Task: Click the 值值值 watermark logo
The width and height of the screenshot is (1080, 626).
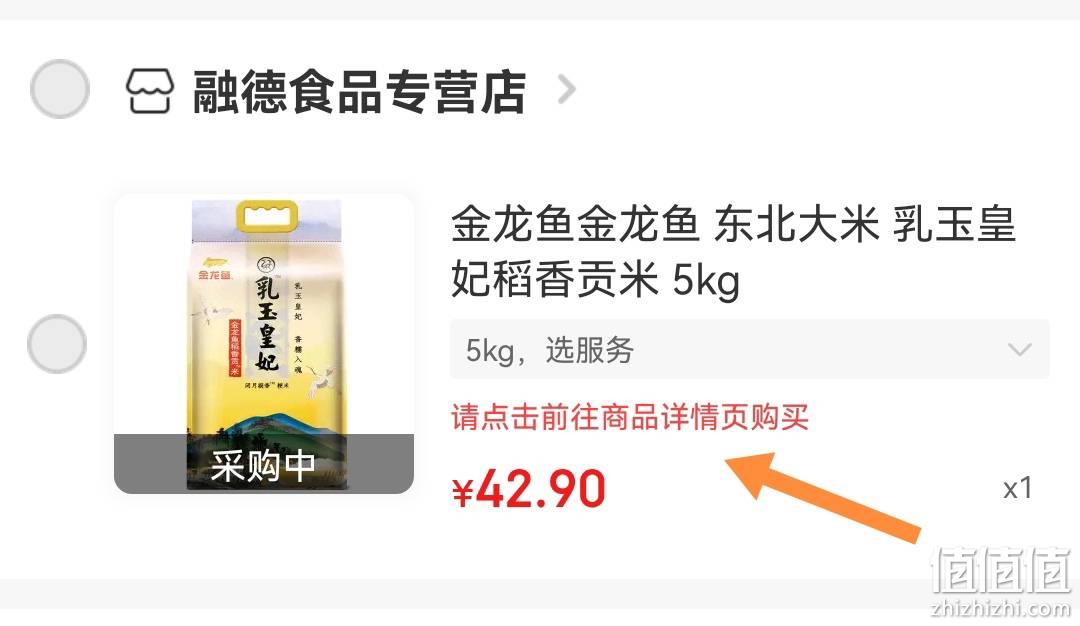Action: tap(1001, 570)
